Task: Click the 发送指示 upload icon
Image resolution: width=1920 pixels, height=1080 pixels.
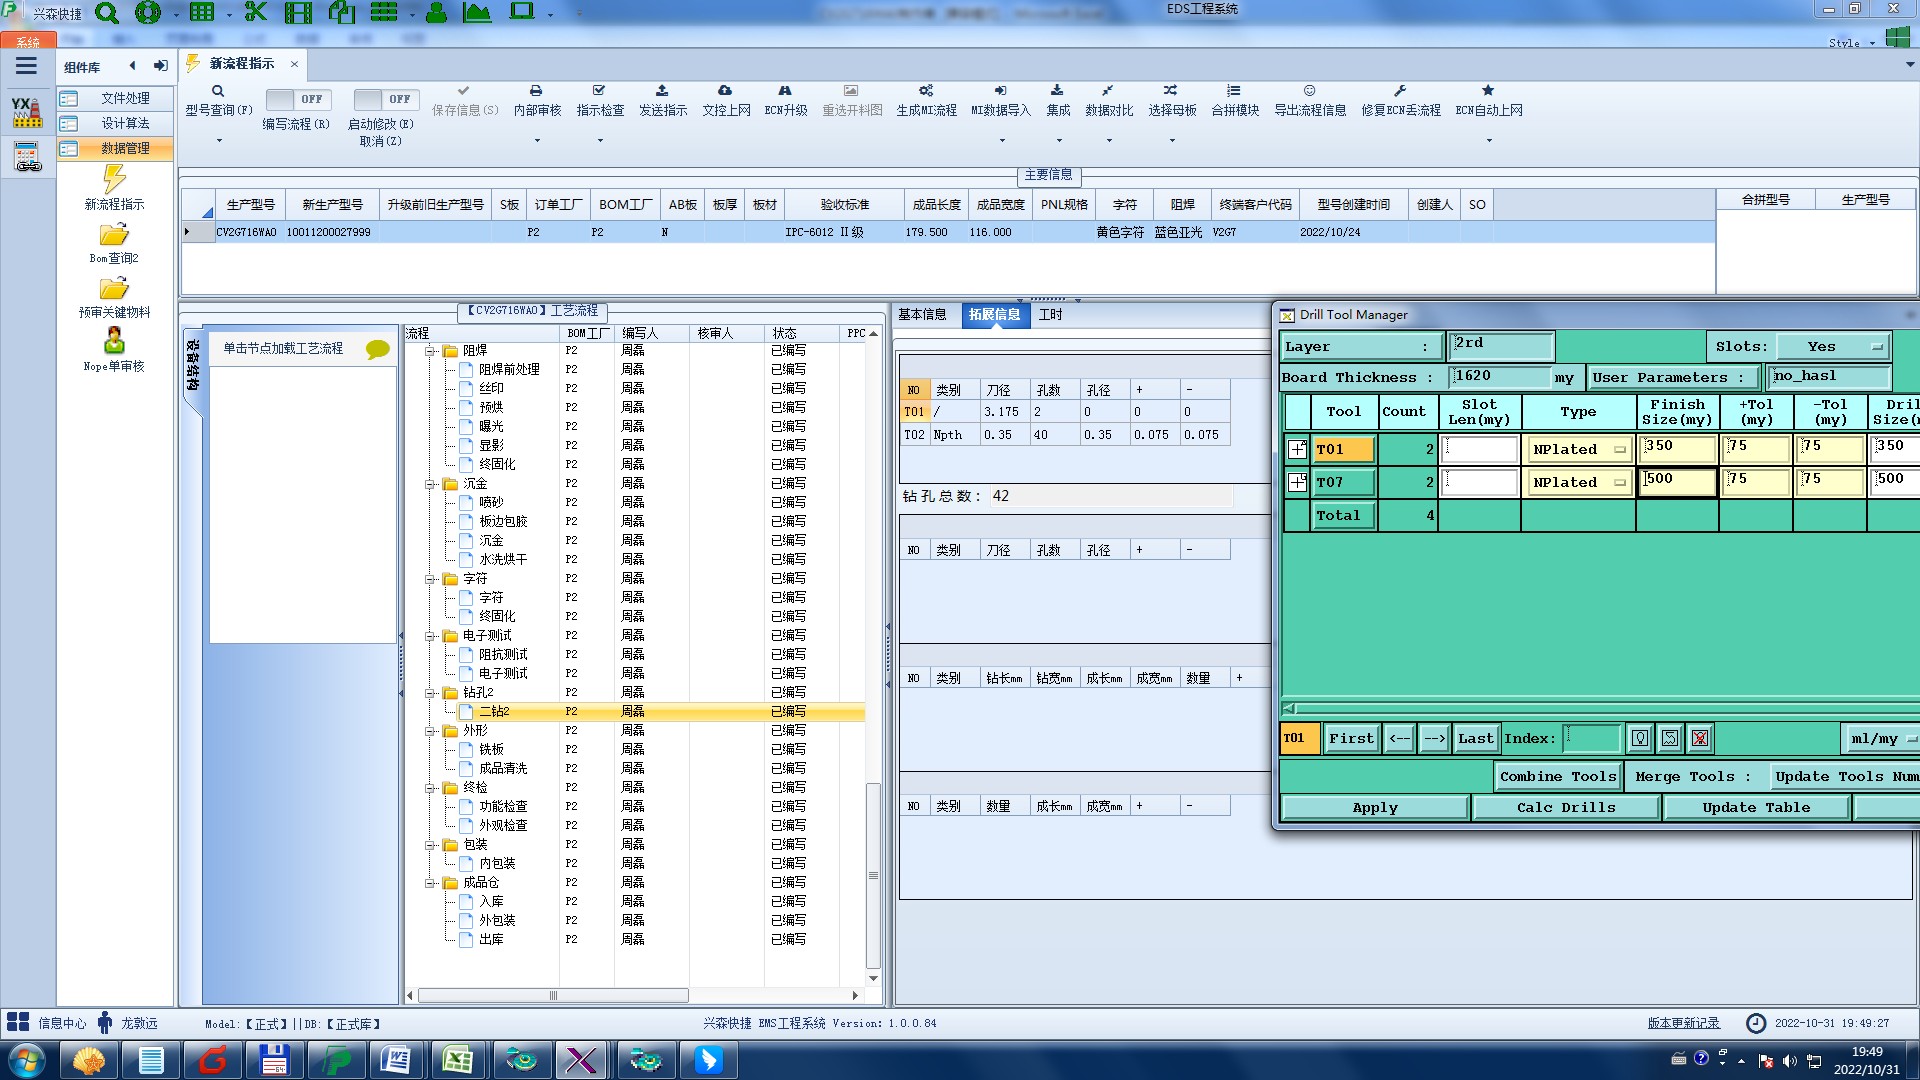Action: point(662,91)
